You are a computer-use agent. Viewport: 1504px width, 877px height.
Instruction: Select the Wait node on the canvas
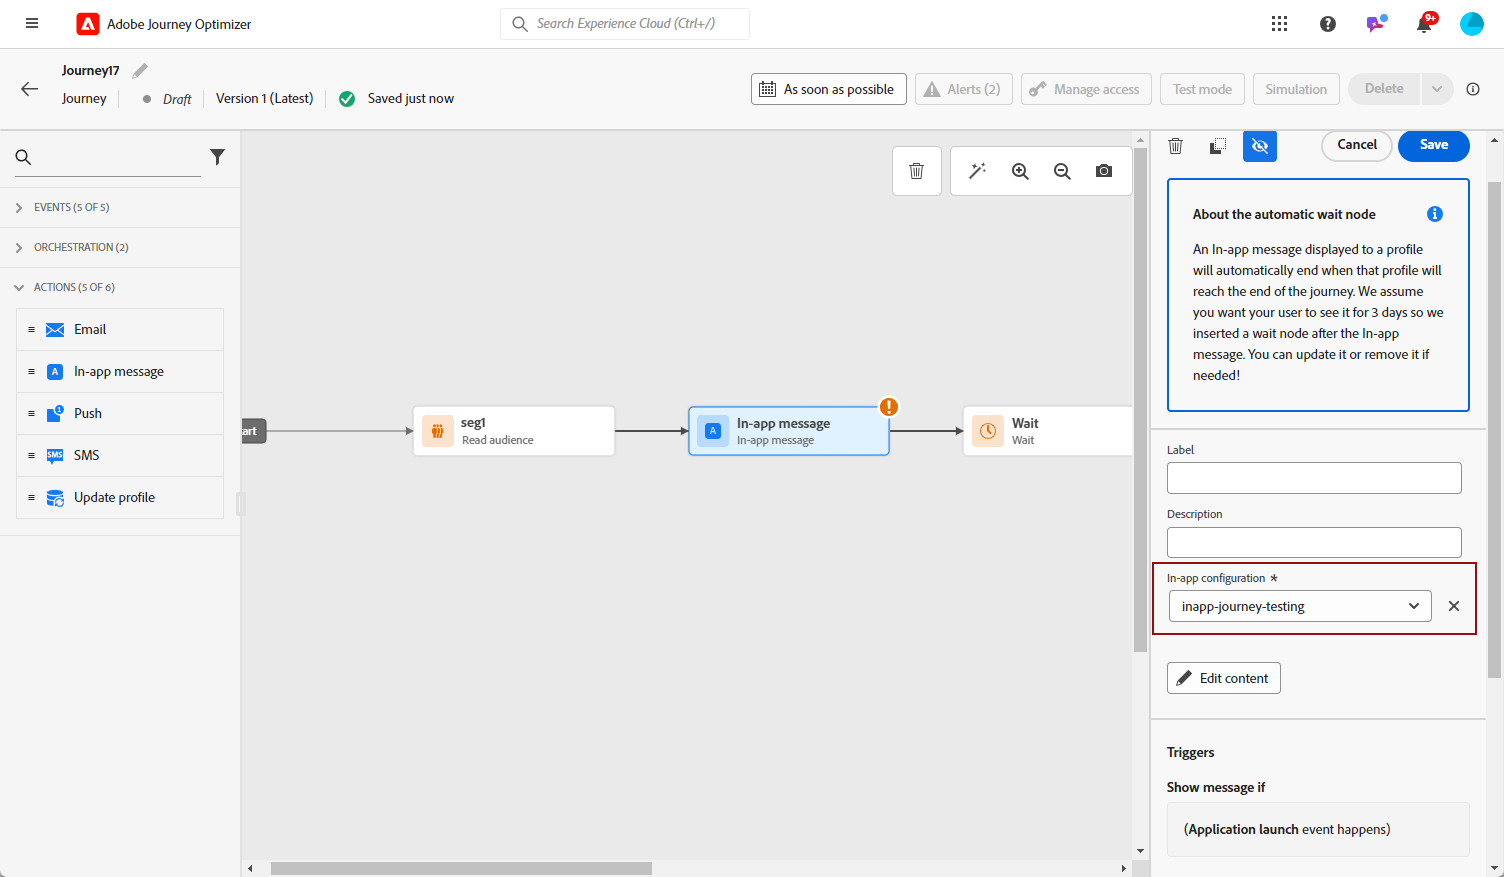coord(1048,431)
